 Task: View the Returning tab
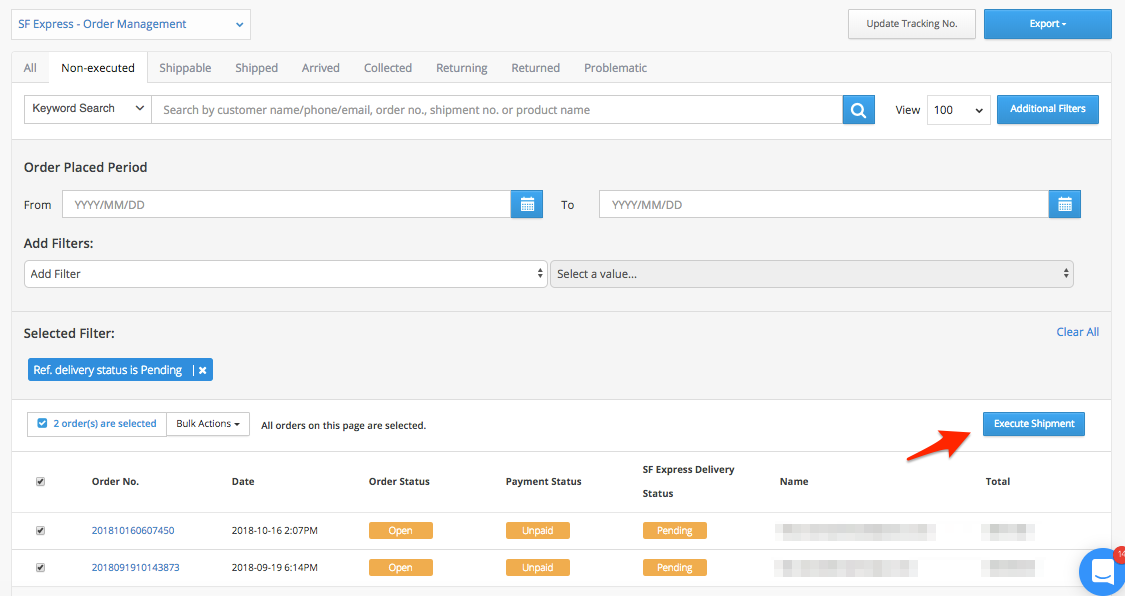point(461,68)
